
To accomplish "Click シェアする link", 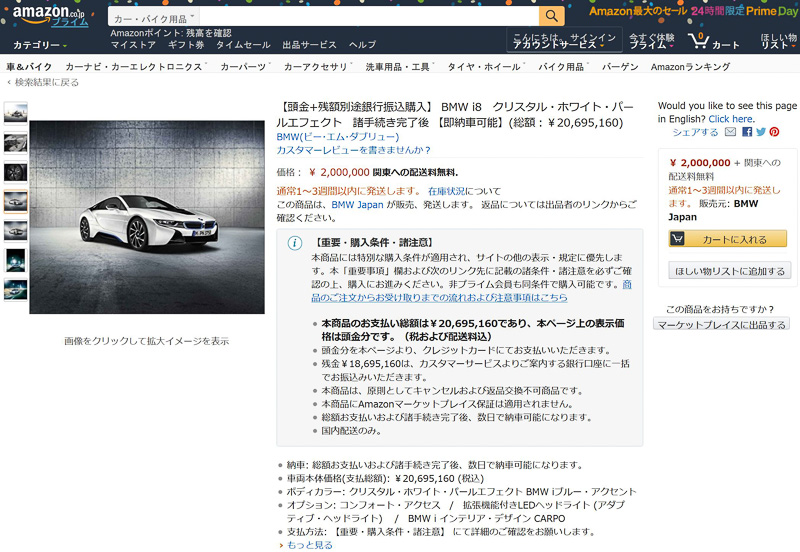I will (x=695, y=132).
